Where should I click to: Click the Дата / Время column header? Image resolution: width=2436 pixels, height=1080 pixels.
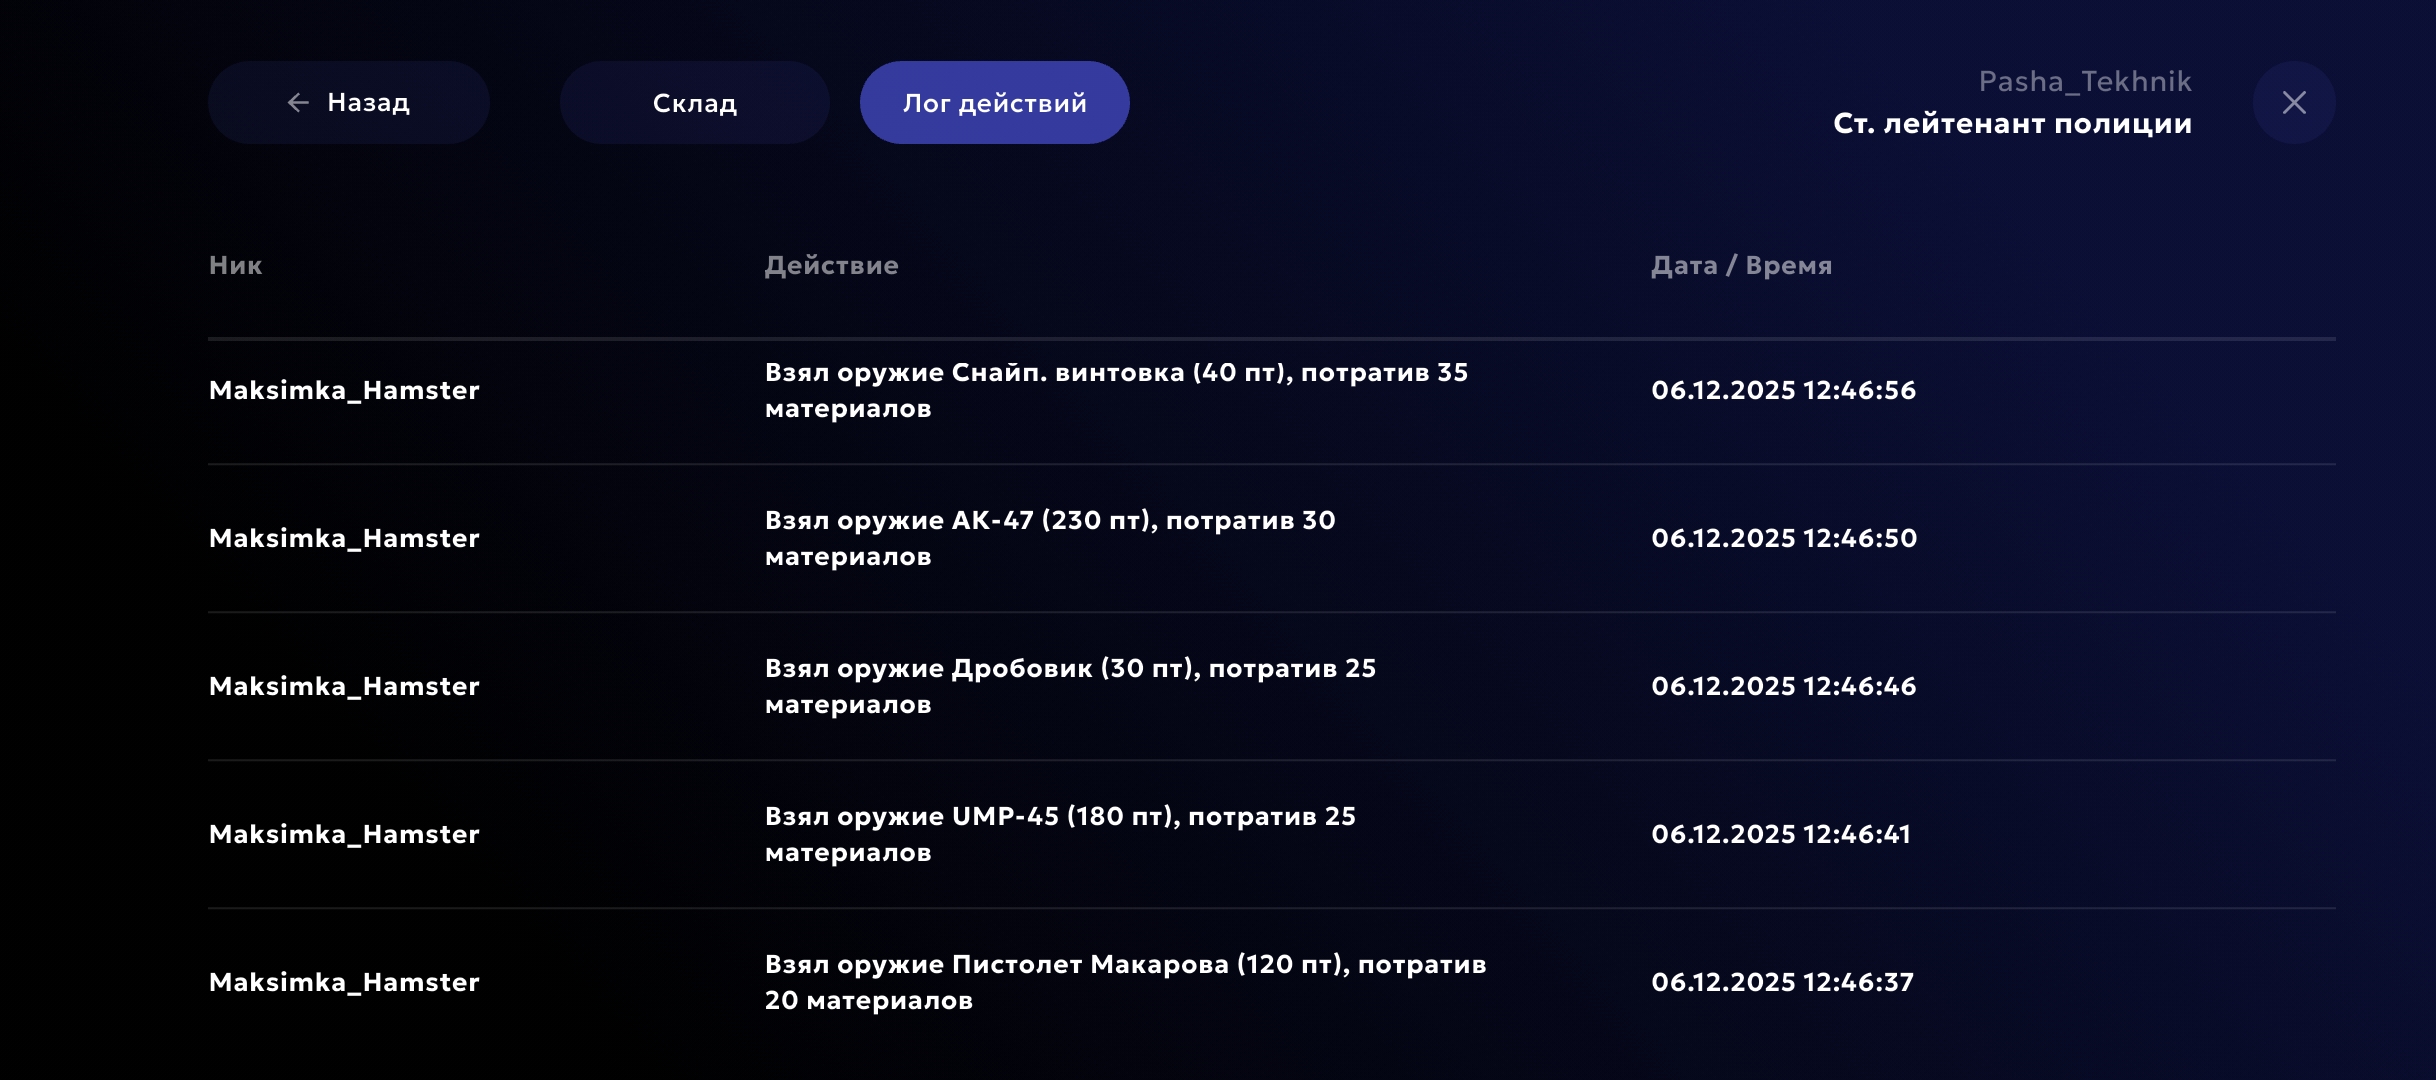click(x=1741, y=265)
